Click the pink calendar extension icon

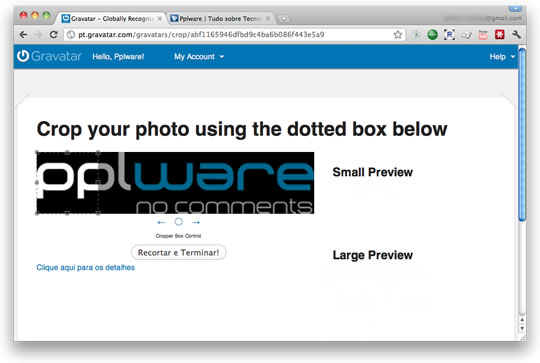pyautogui.click(x=483, y=34)
